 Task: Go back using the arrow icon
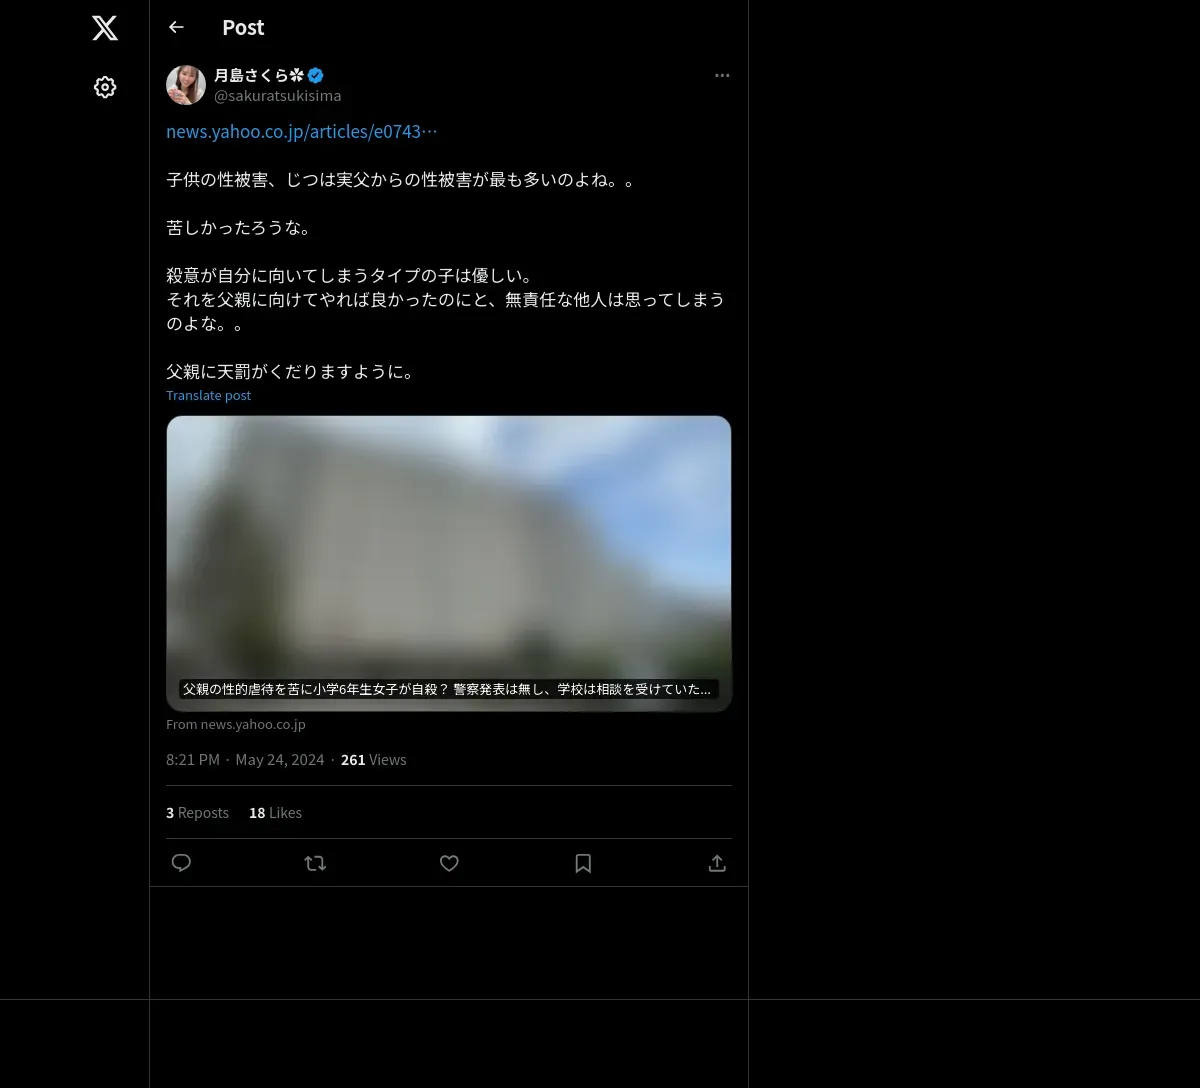coord(176,27)
